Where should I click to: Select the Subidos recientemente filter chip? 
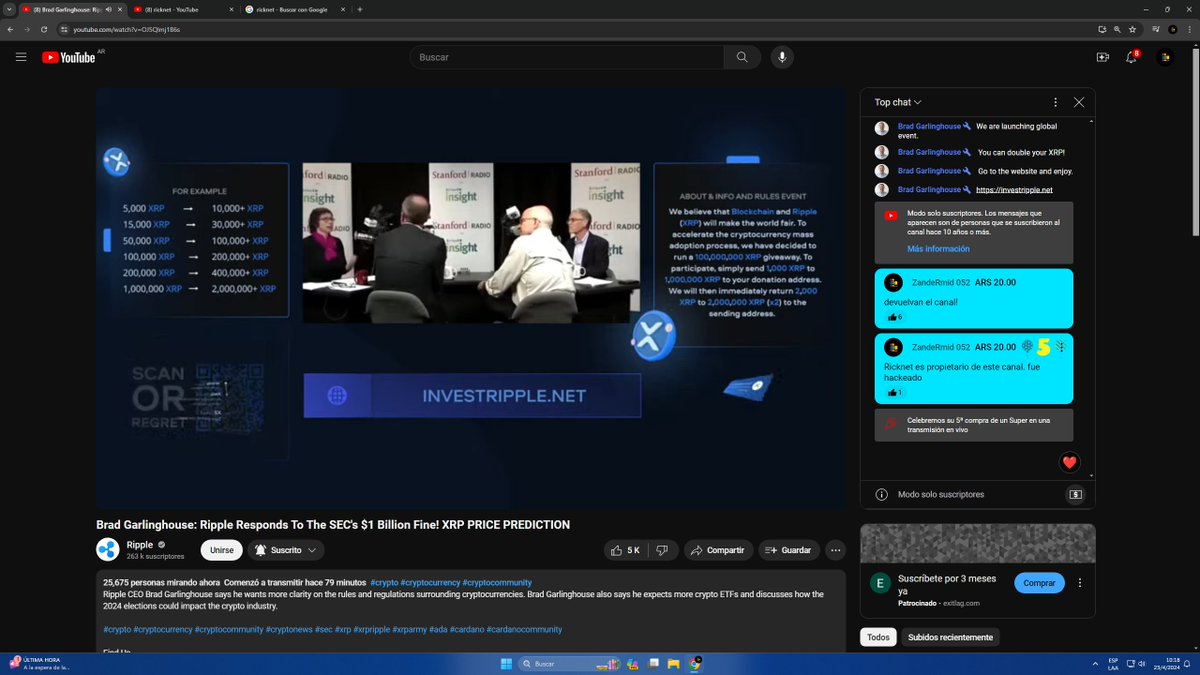[950, 637]
